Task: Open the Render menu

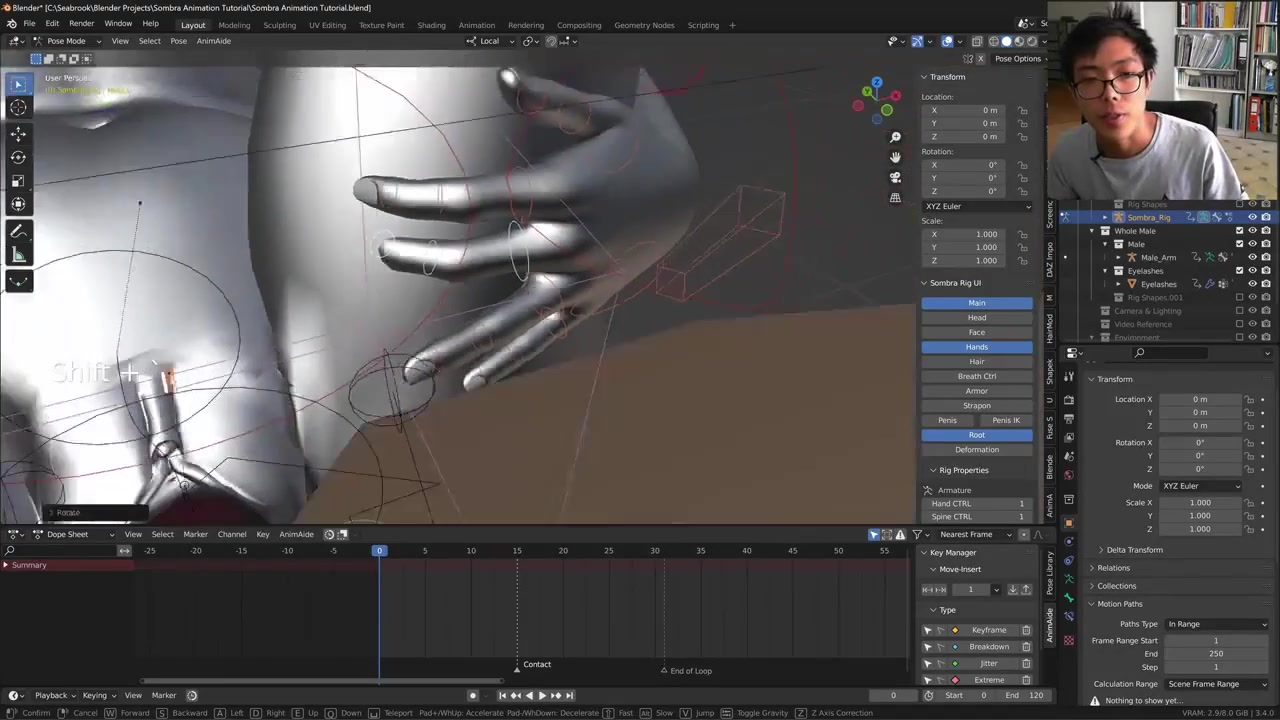Action: point(81,24)
